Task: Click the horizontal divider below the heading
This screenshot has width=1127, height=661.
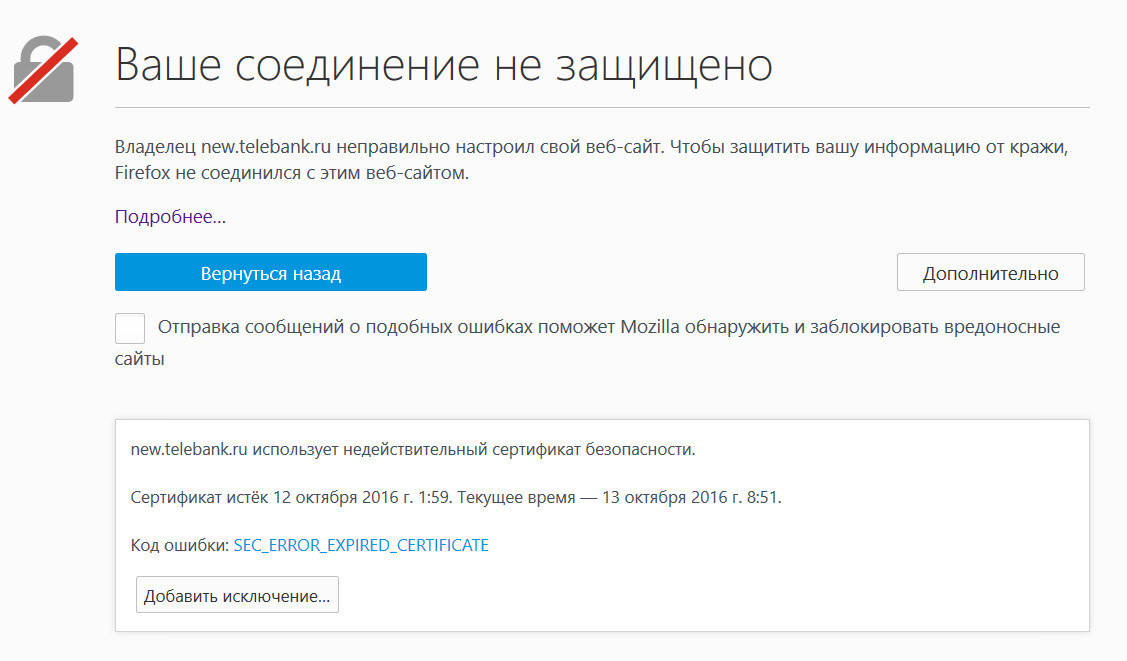Action: click(602, 107)
